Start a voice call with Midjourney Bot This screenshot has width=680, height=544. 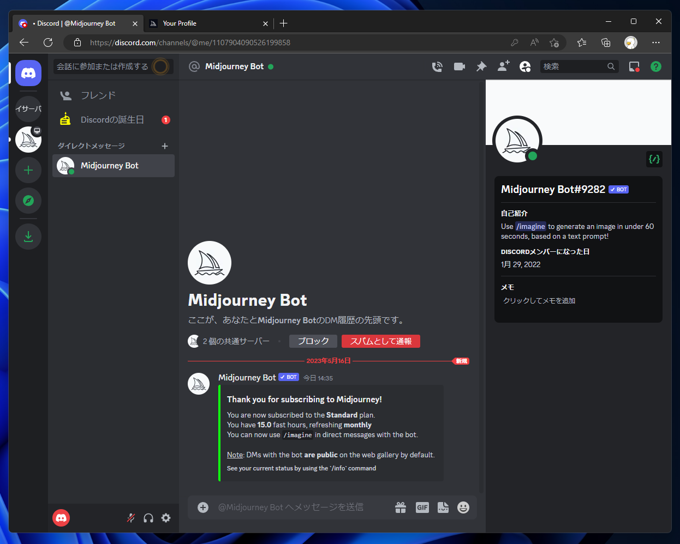437,66
